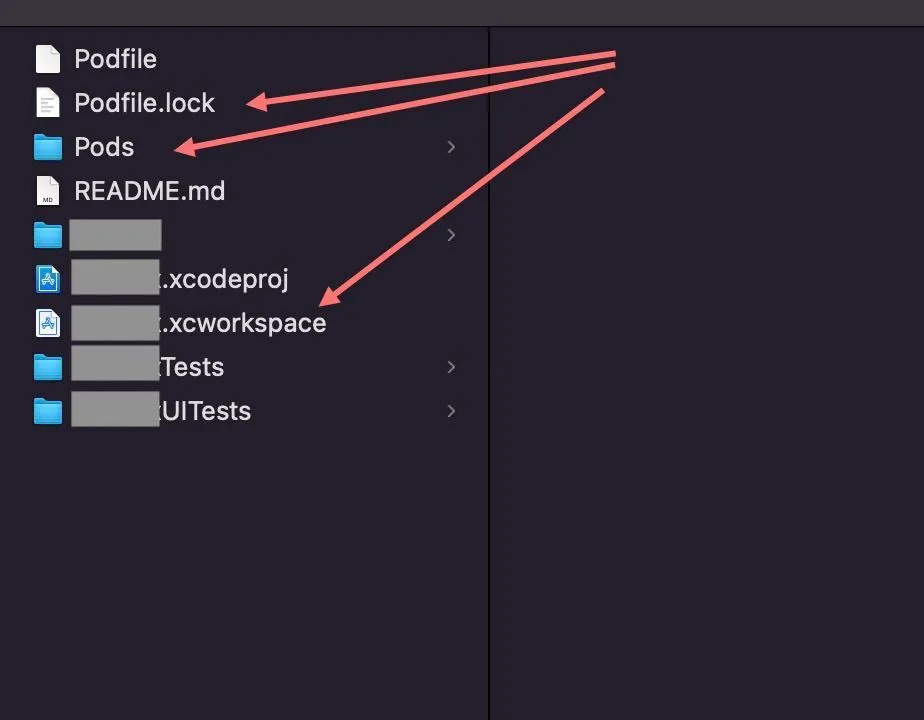Click the .xcodeproj Xcode project icon
This screenshot has width=924, height=720.
click(x=48, y=279)
